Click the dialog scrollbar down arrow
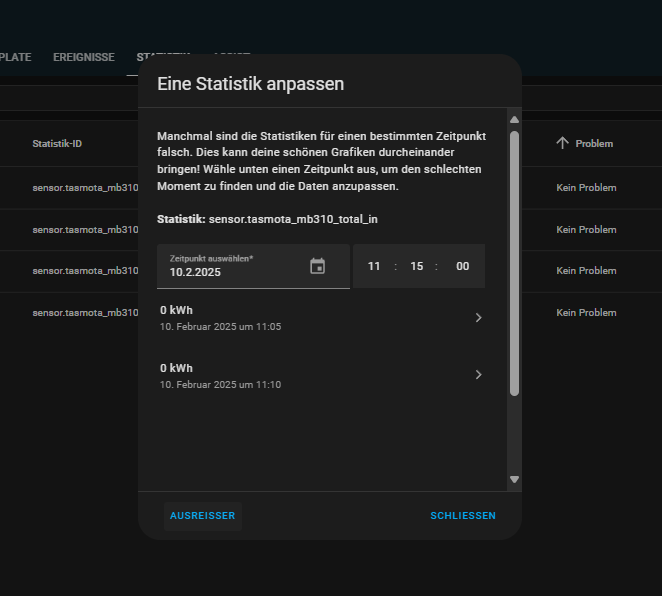The width and height of the screenshot is (662, 596). (x=515, y=479)
